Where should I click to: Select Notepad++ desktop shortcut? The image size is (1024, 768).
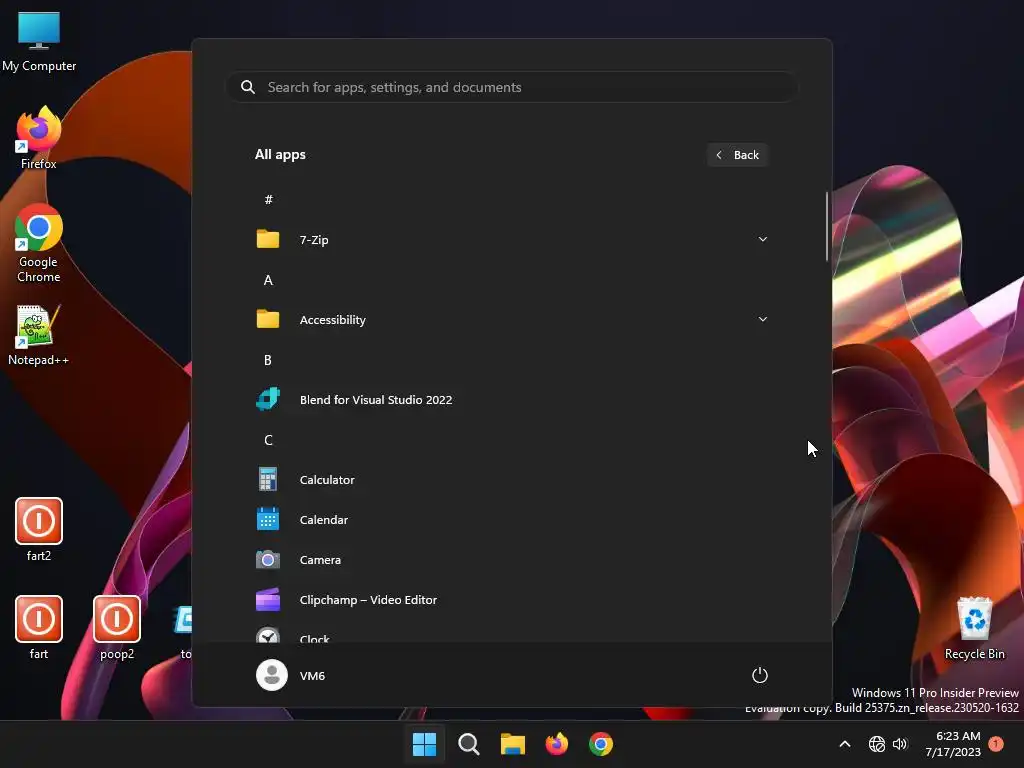39,335
